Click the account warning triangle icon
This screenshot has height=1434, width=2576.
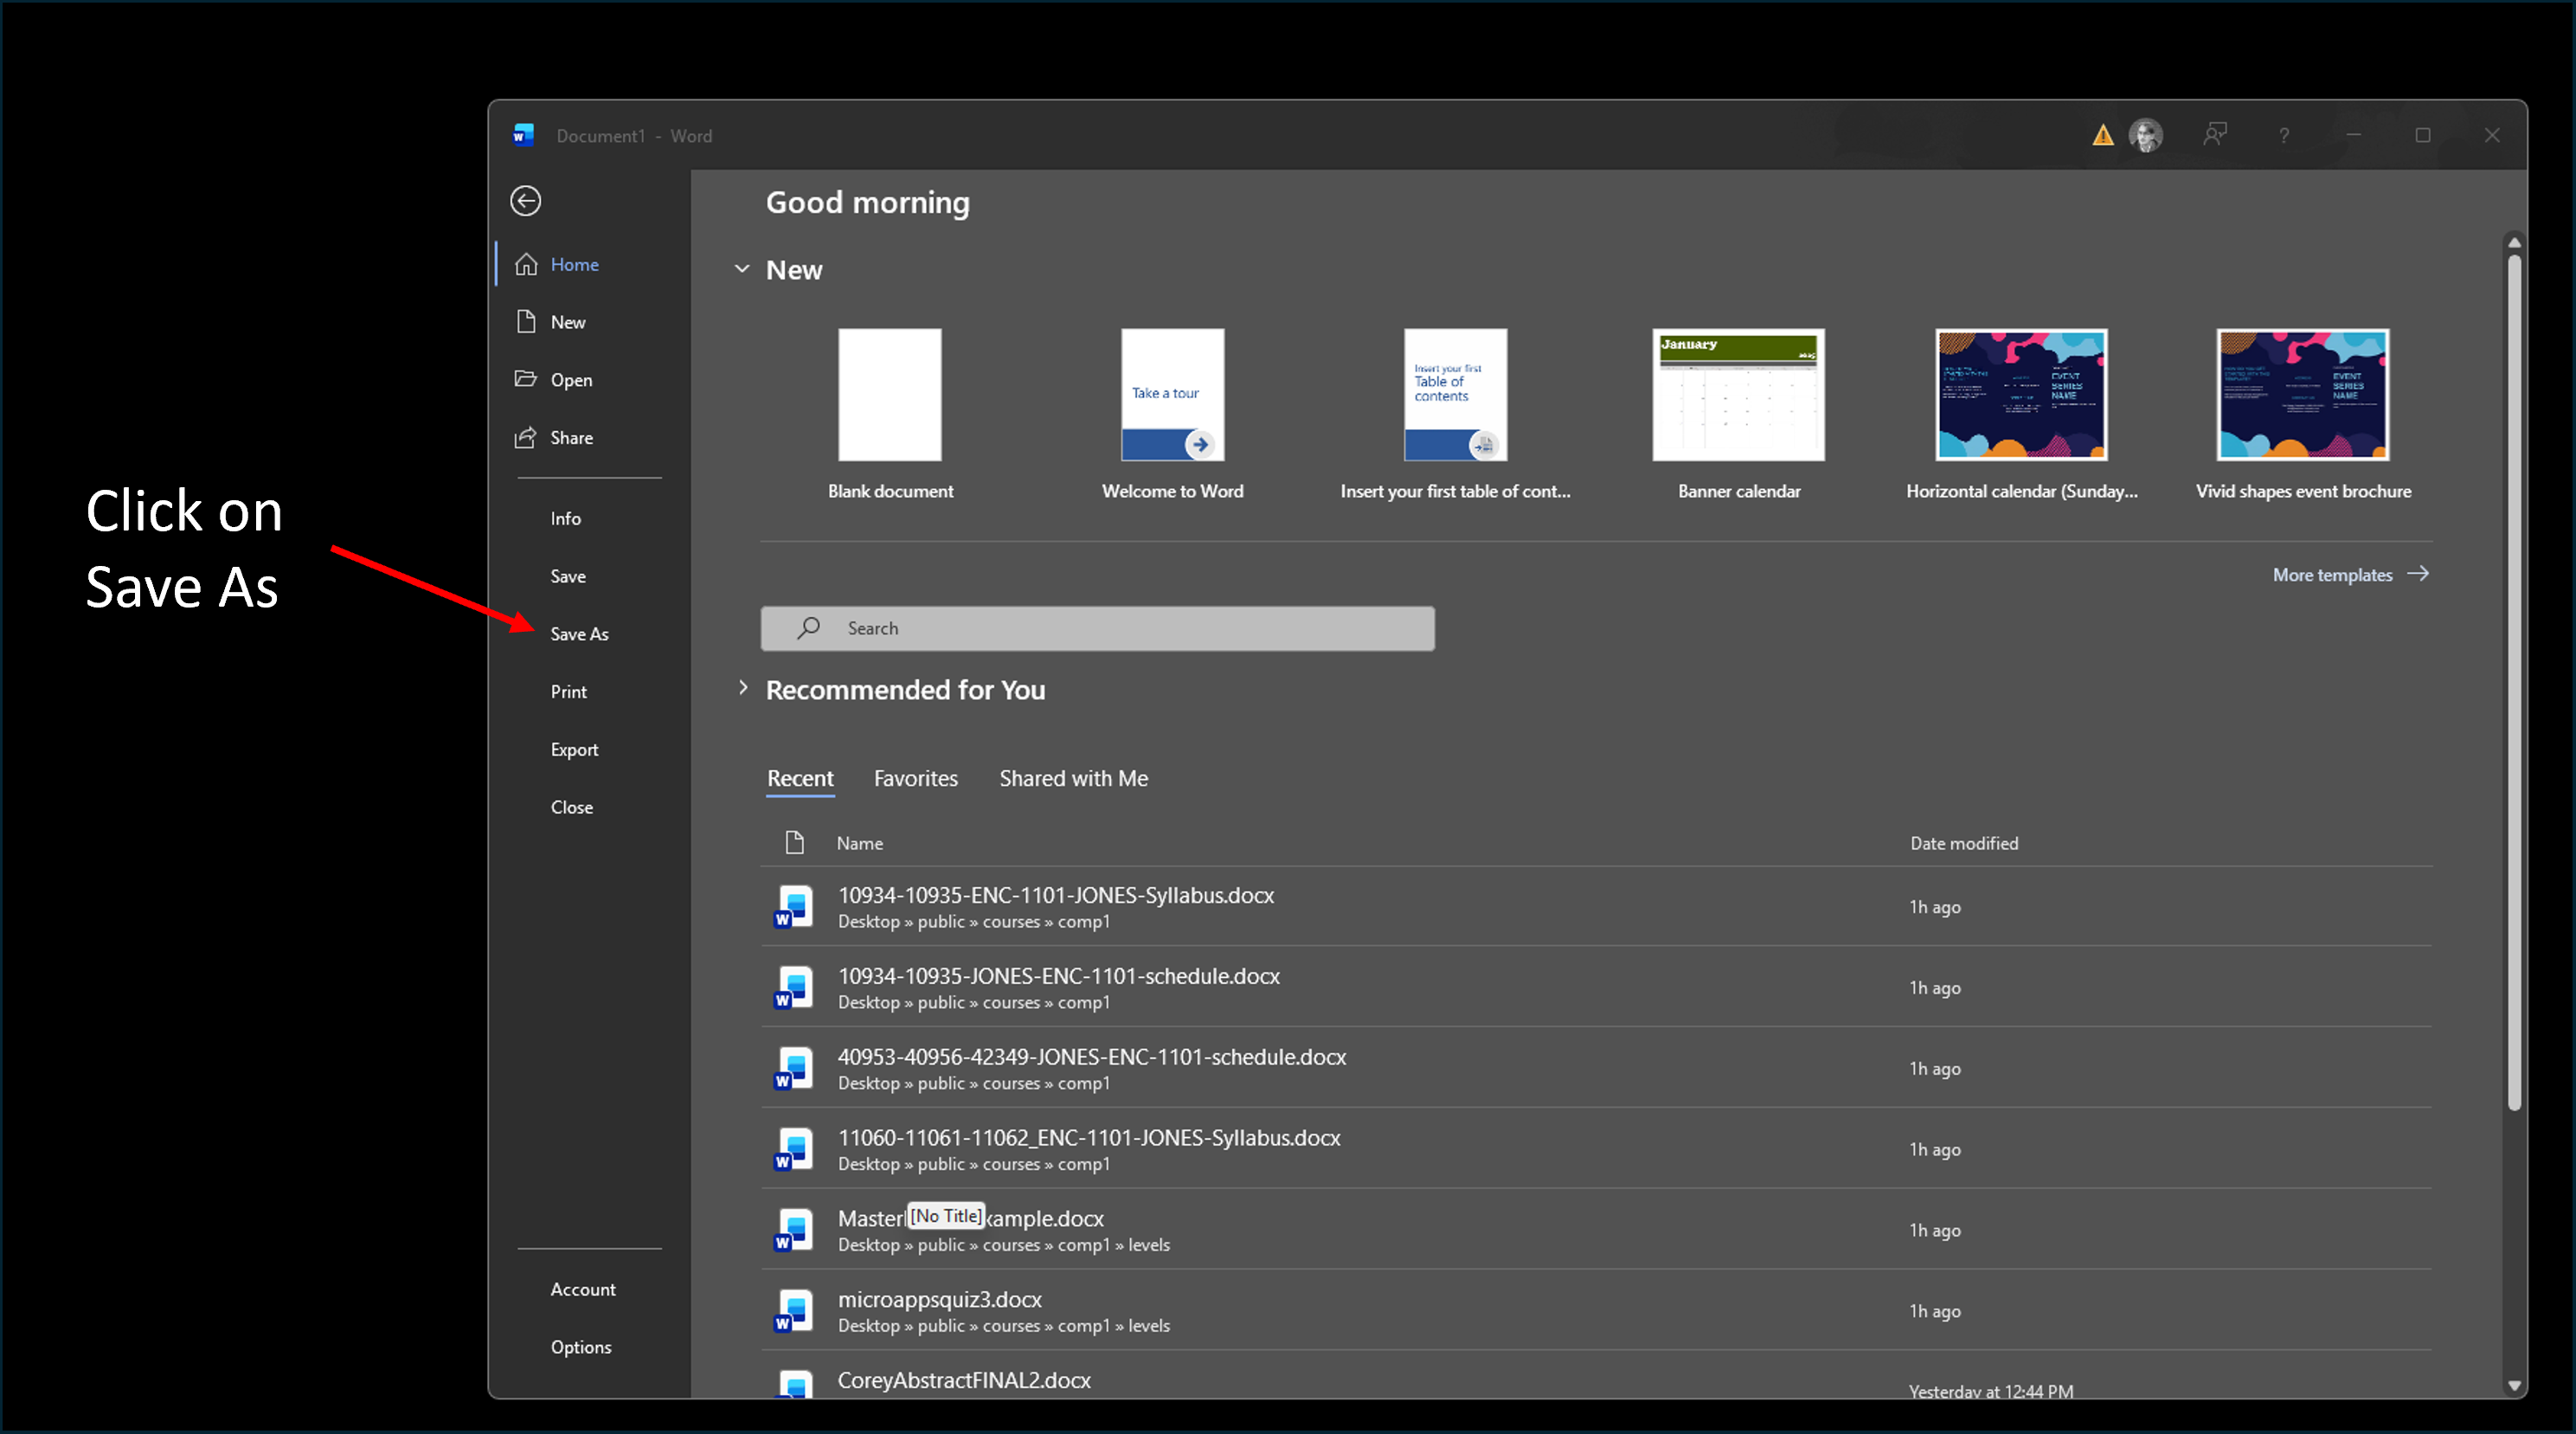click(x=2102, y=135)
